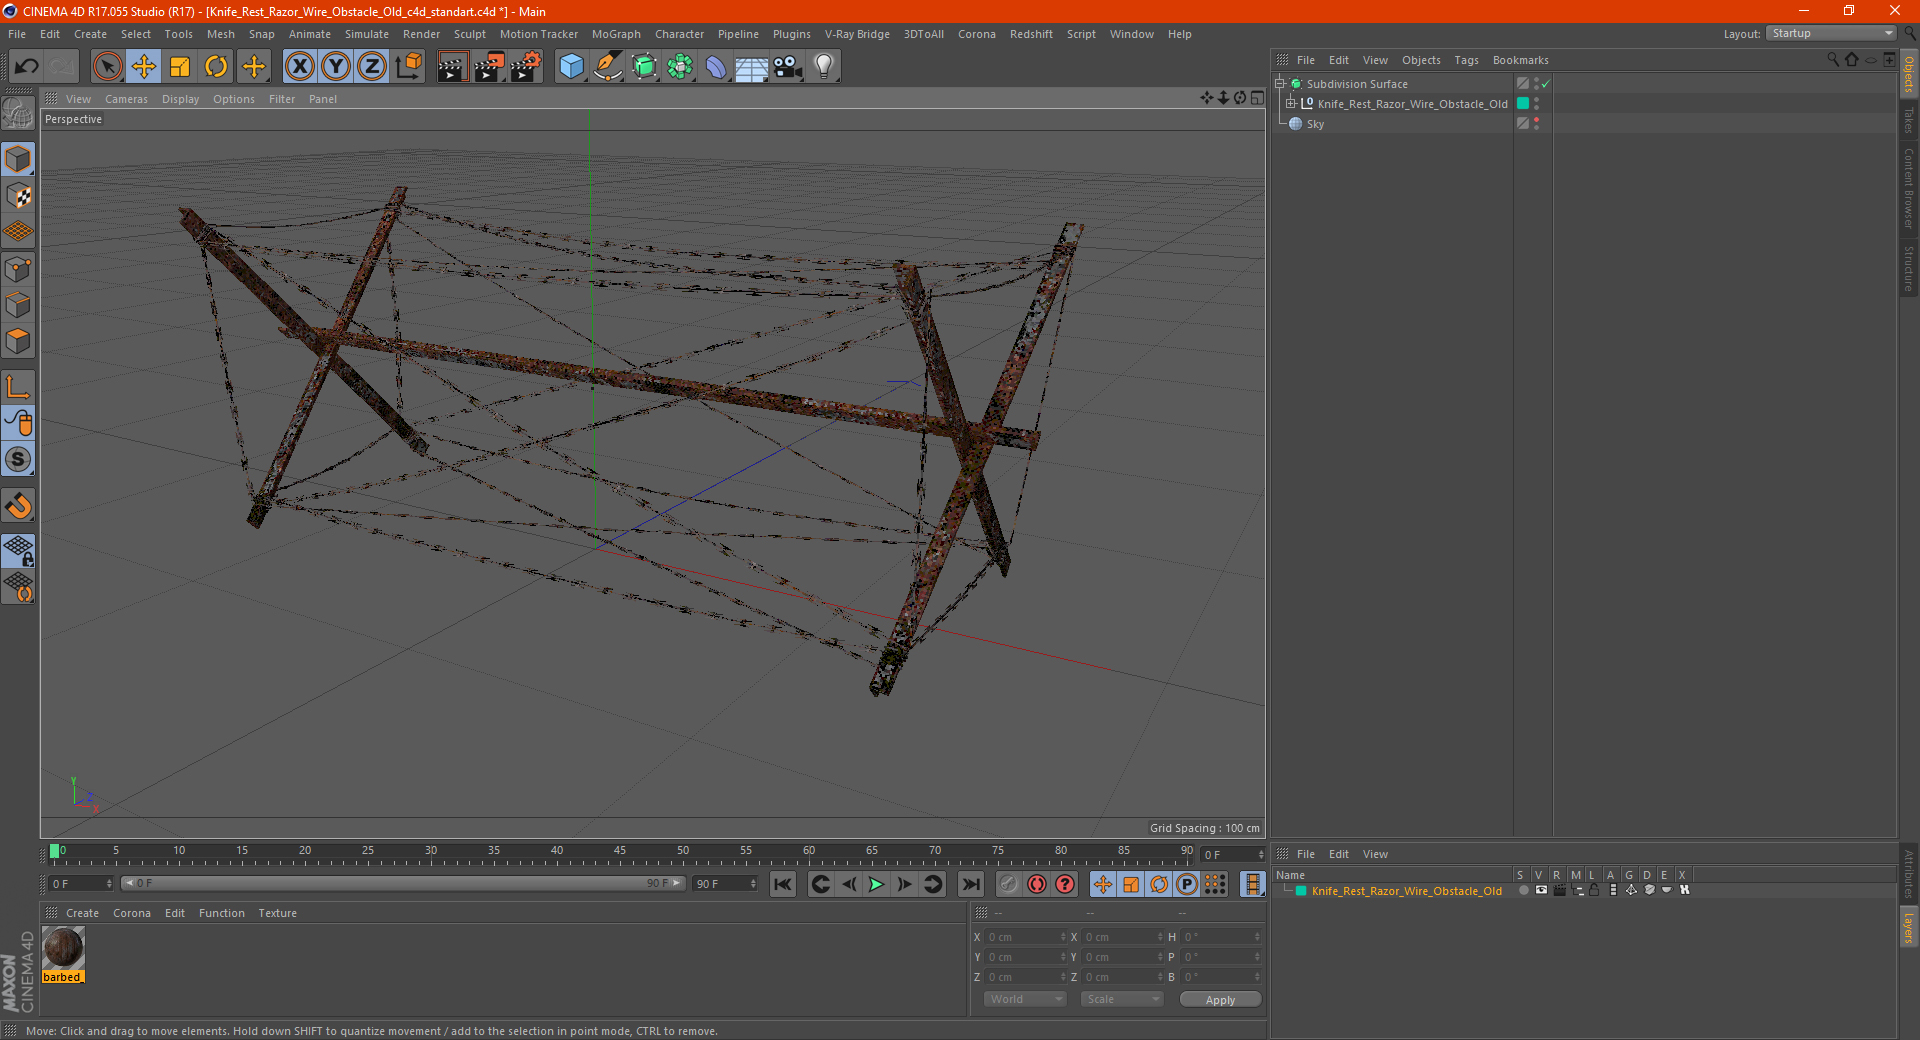Viewport: 1920px width, 1040px height.
Task: Open the spline pen tool
Action: [608, 67]
